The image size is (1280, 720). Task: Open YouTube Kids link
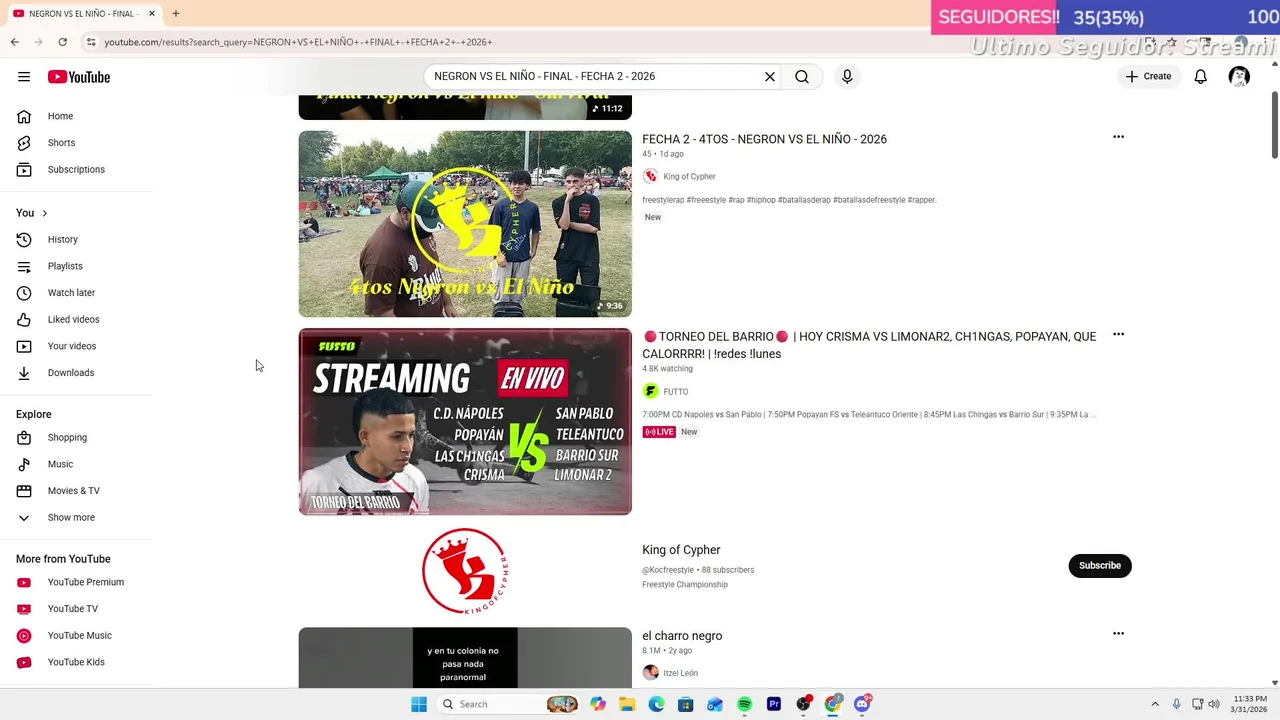click(x=76, y=662)
